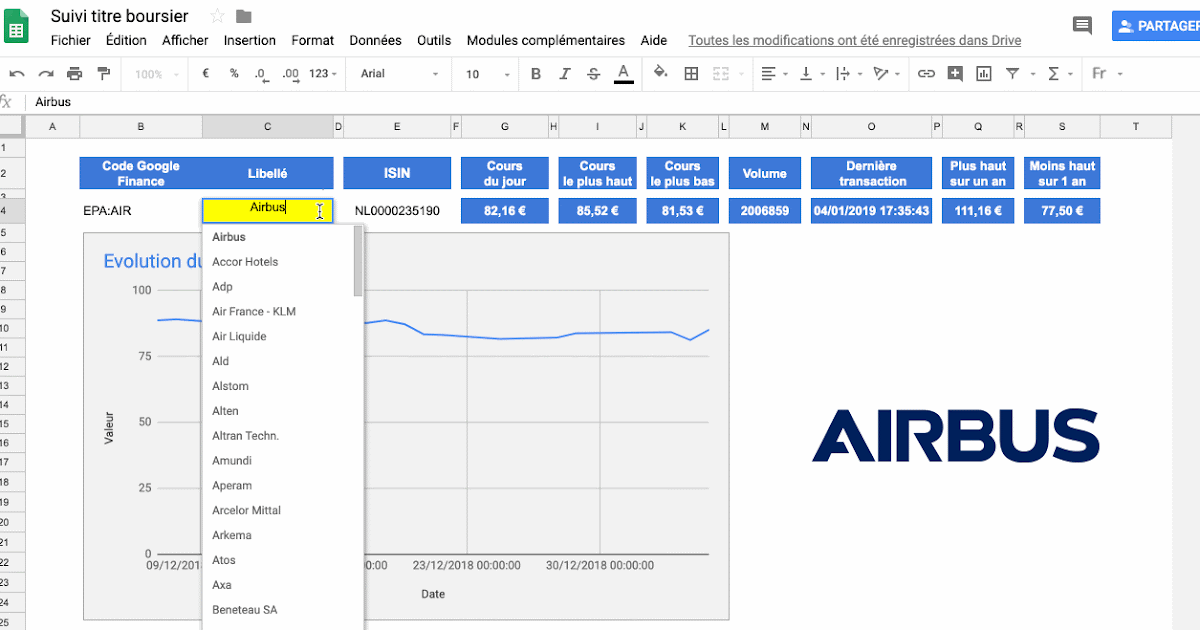
Task: Open the Modules complémentaires menu
Action: pos(546,41)
